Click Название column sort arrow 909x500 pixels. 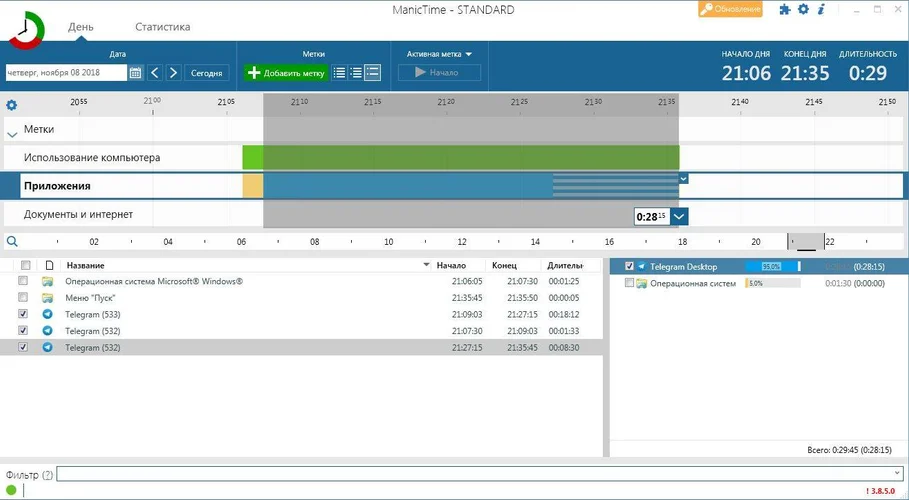(x=426, y=265)
